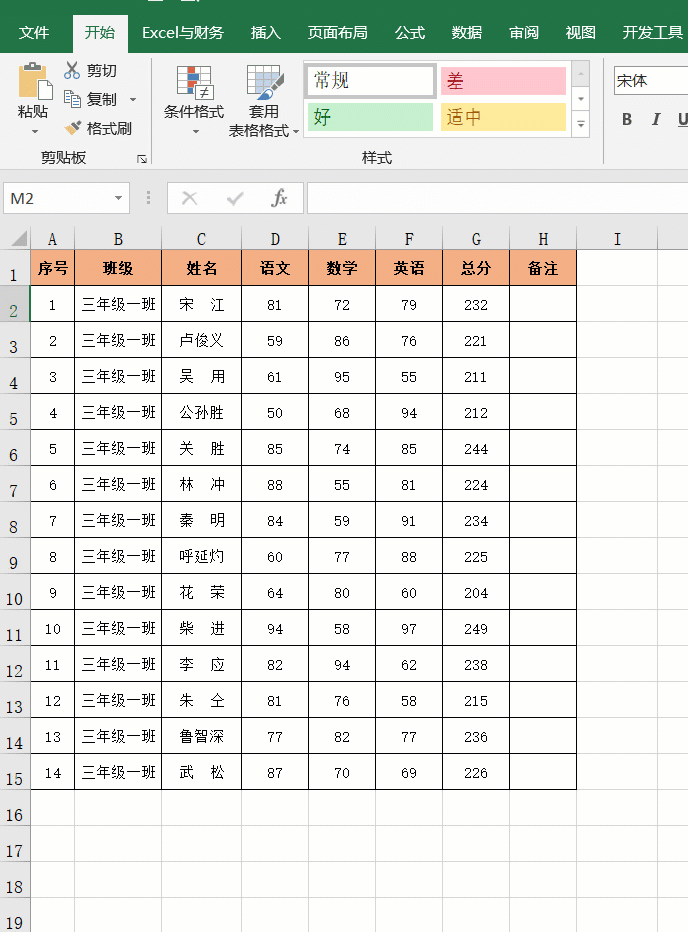
Task: Click inside the formula bar
Action: [497, 198]
